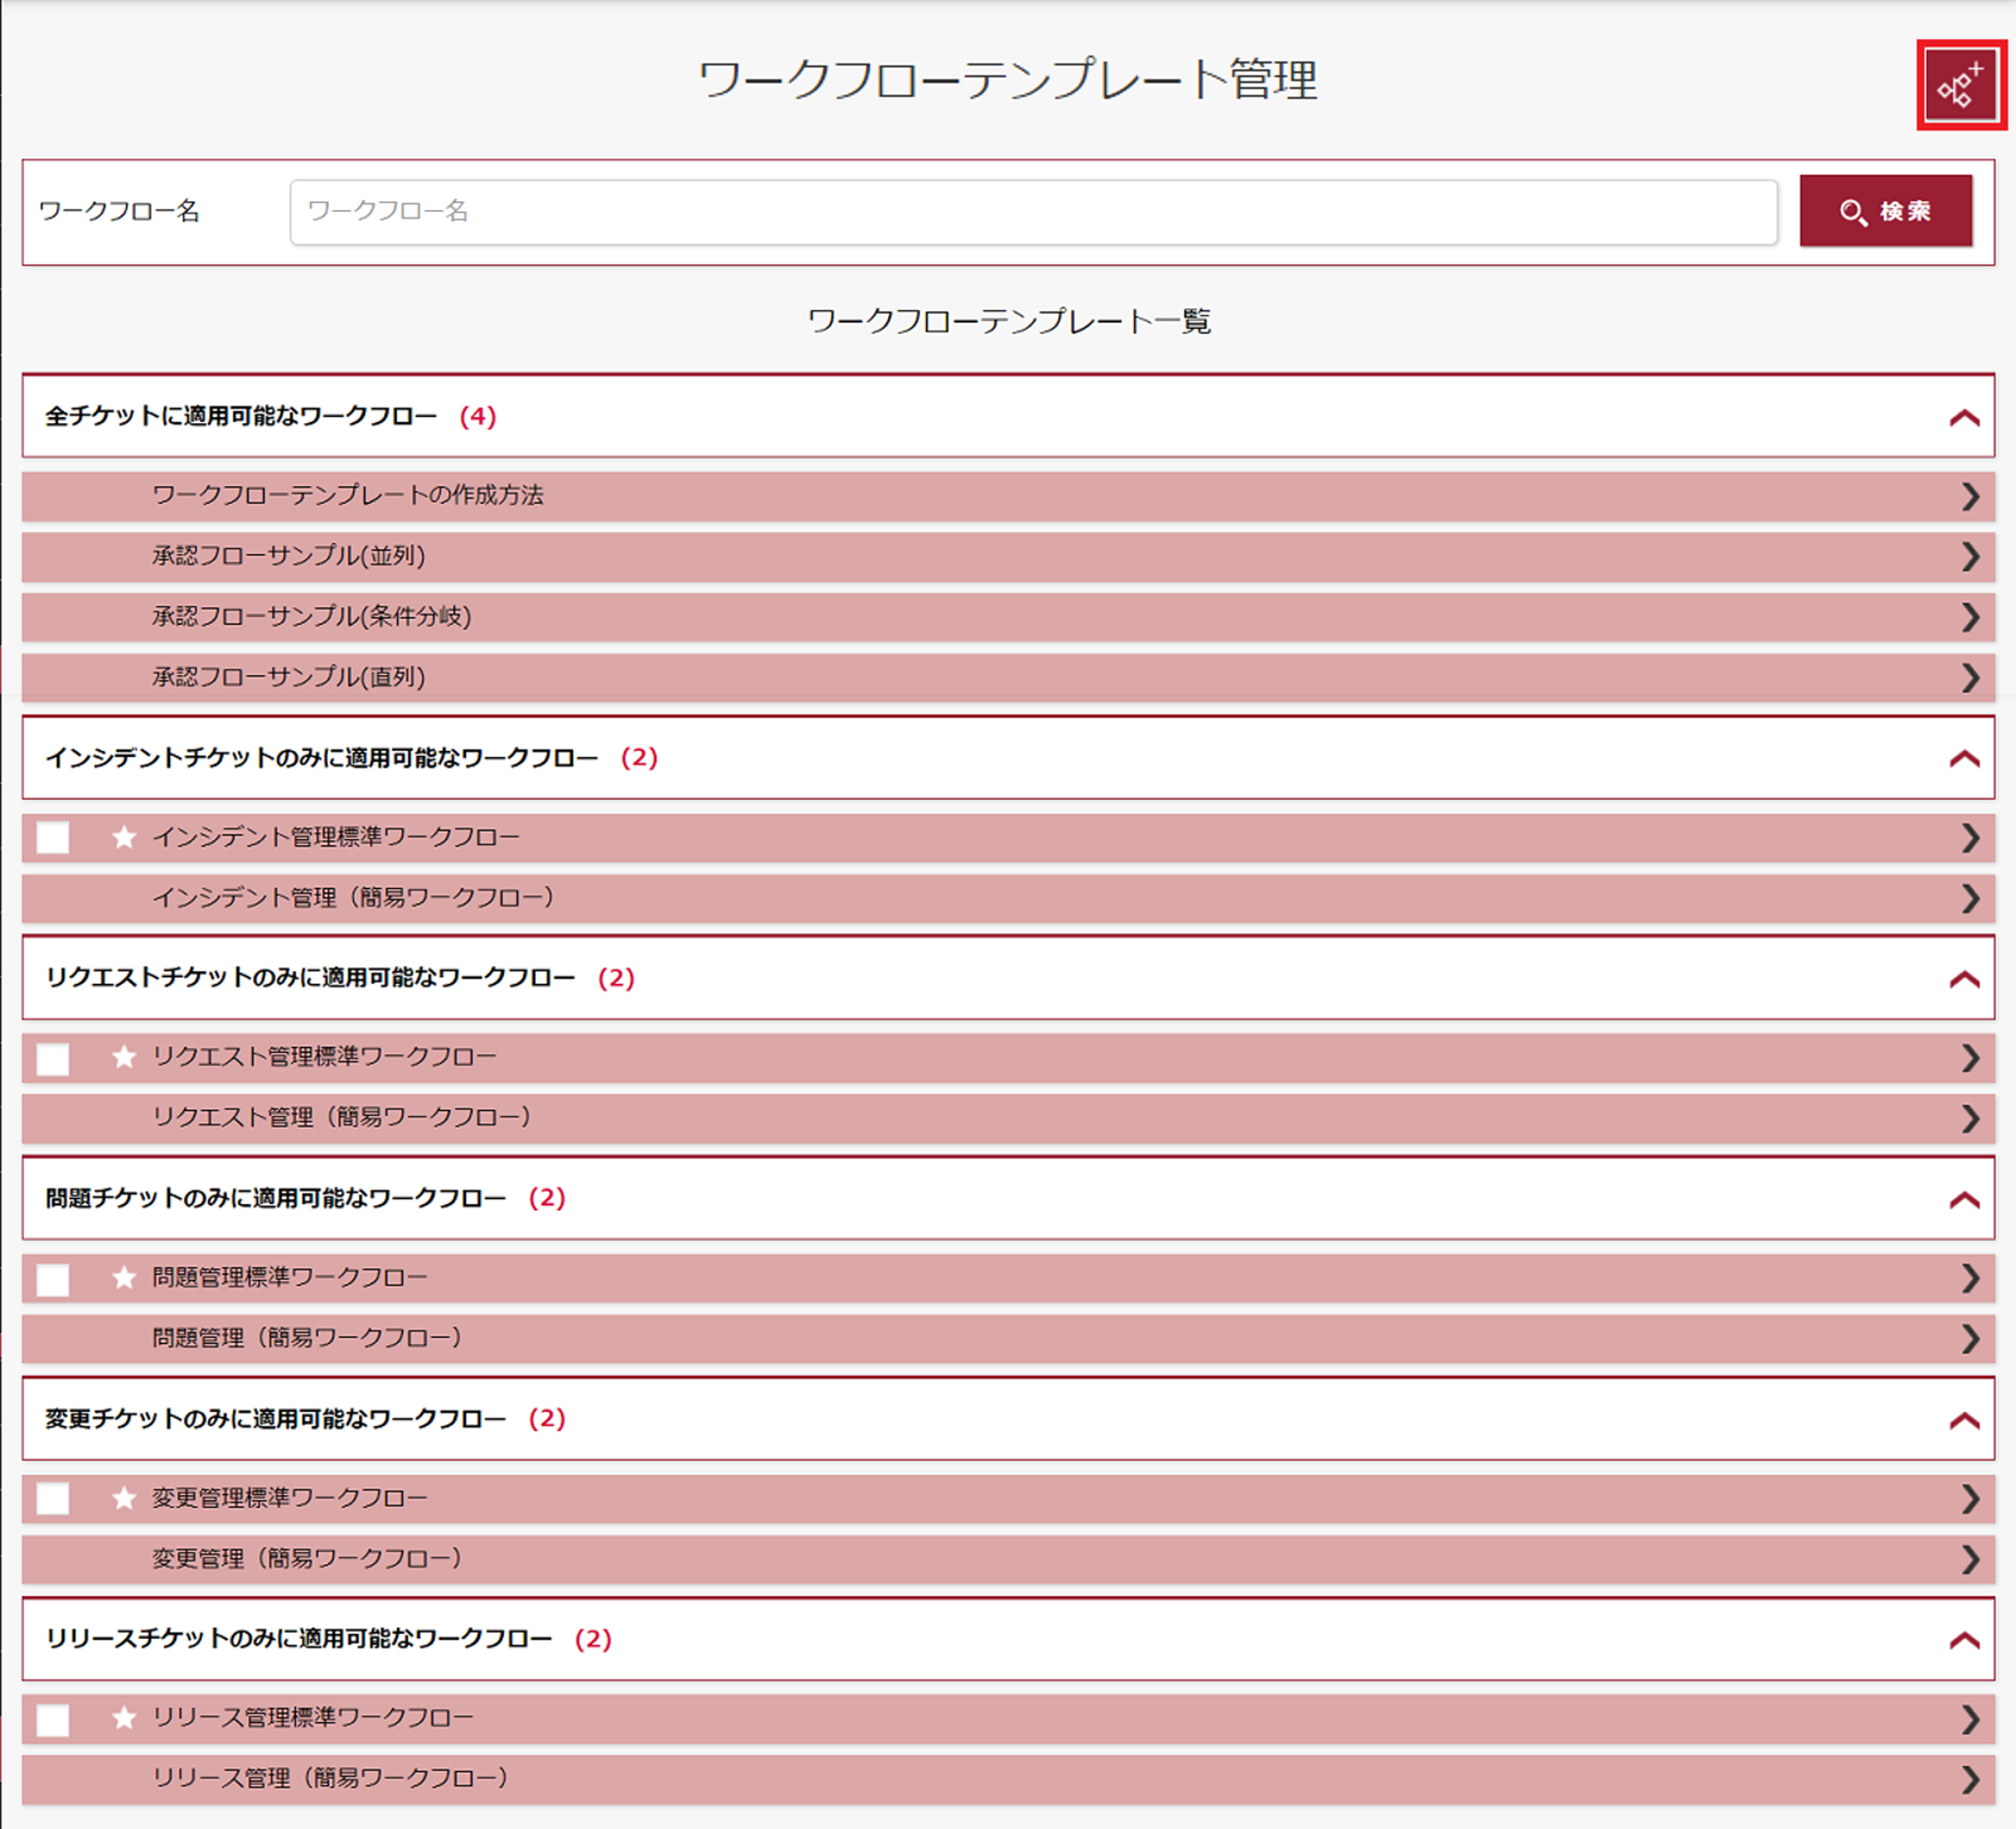
Task: Select the インシデント管理（簡易ワークフロー） template name
Action: (354, 897)
